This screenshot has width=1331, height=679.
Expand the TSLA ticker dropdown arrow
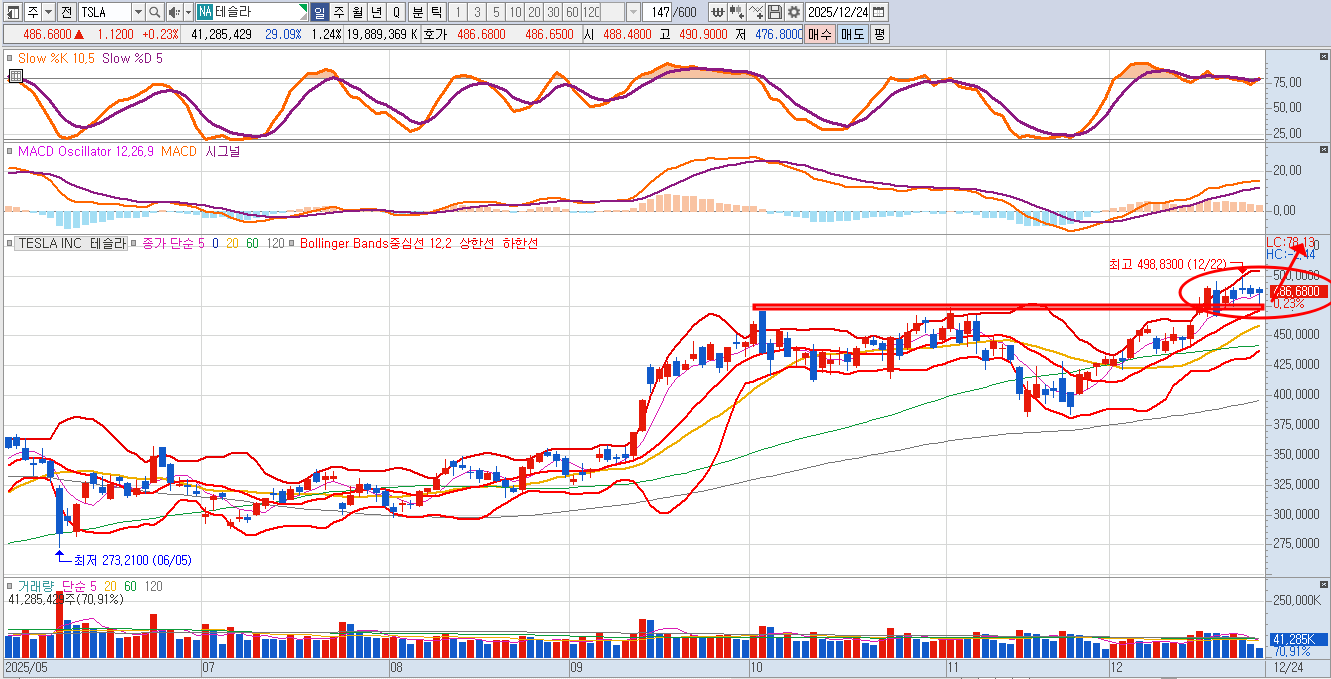tap(137, 12)
